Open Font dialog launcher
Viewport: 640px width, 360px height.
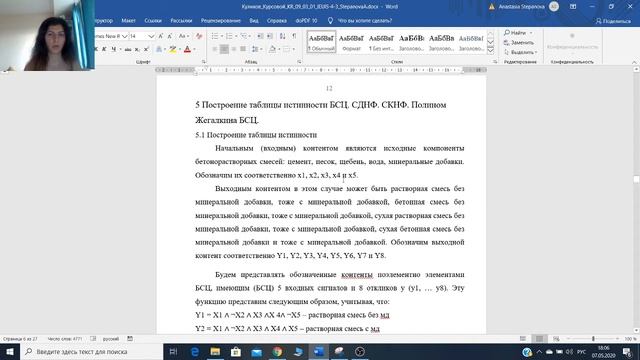coord(203,62)
